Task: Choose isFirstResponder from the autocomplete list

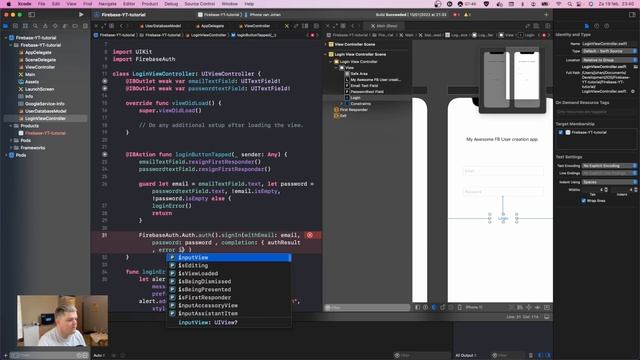Action: tap(229, 298)
